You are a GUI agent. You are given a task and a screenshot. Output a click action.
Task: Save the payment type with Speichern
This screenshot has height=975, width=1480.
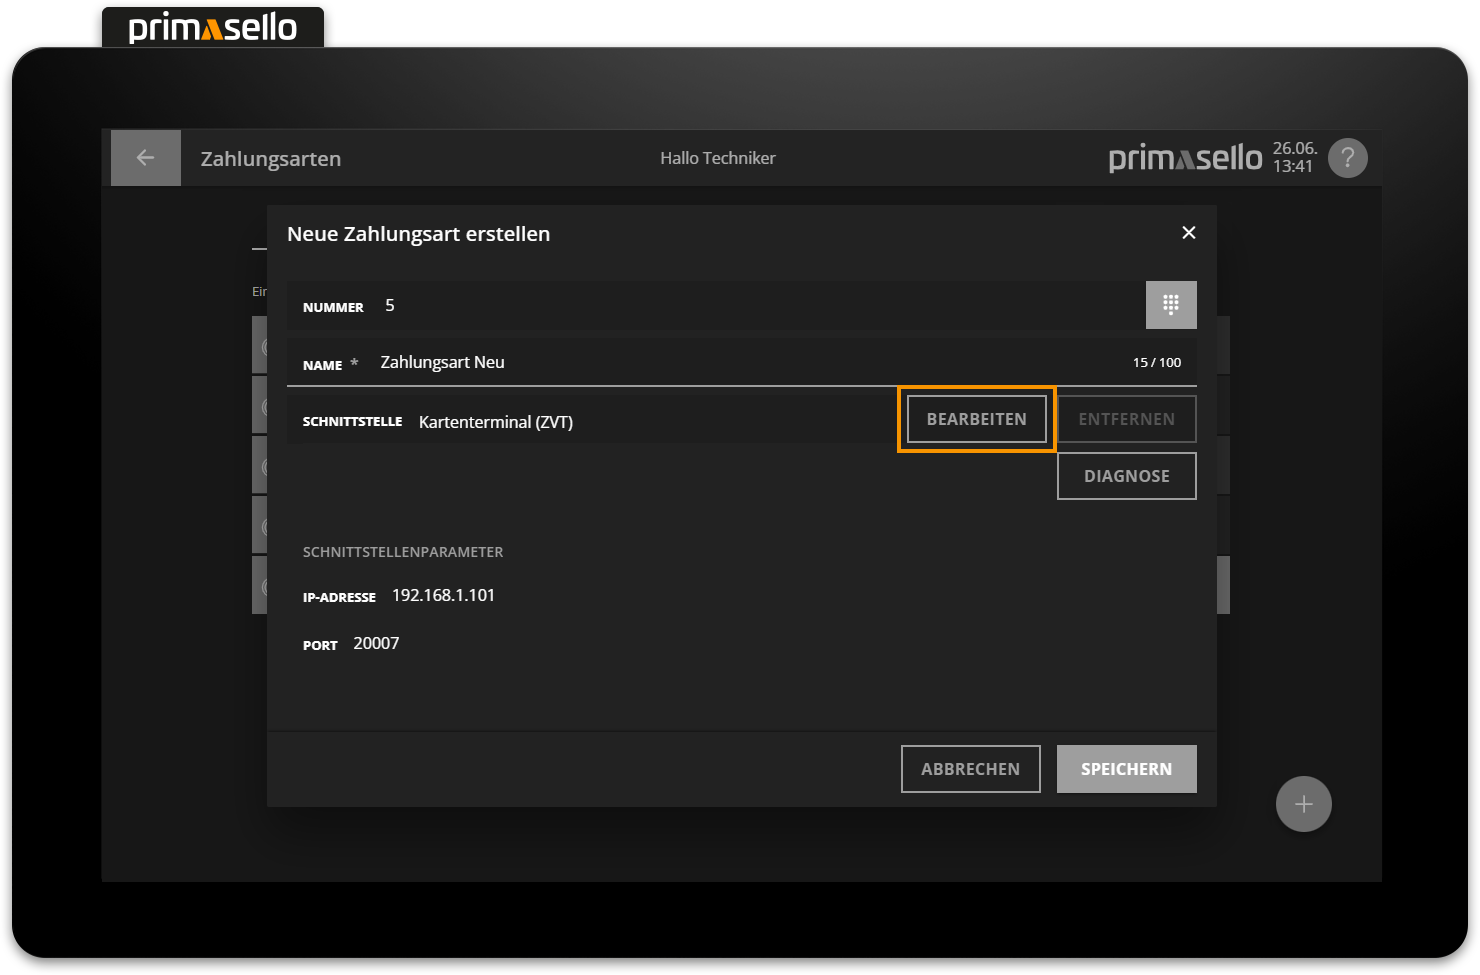[x=1126, y=769]
